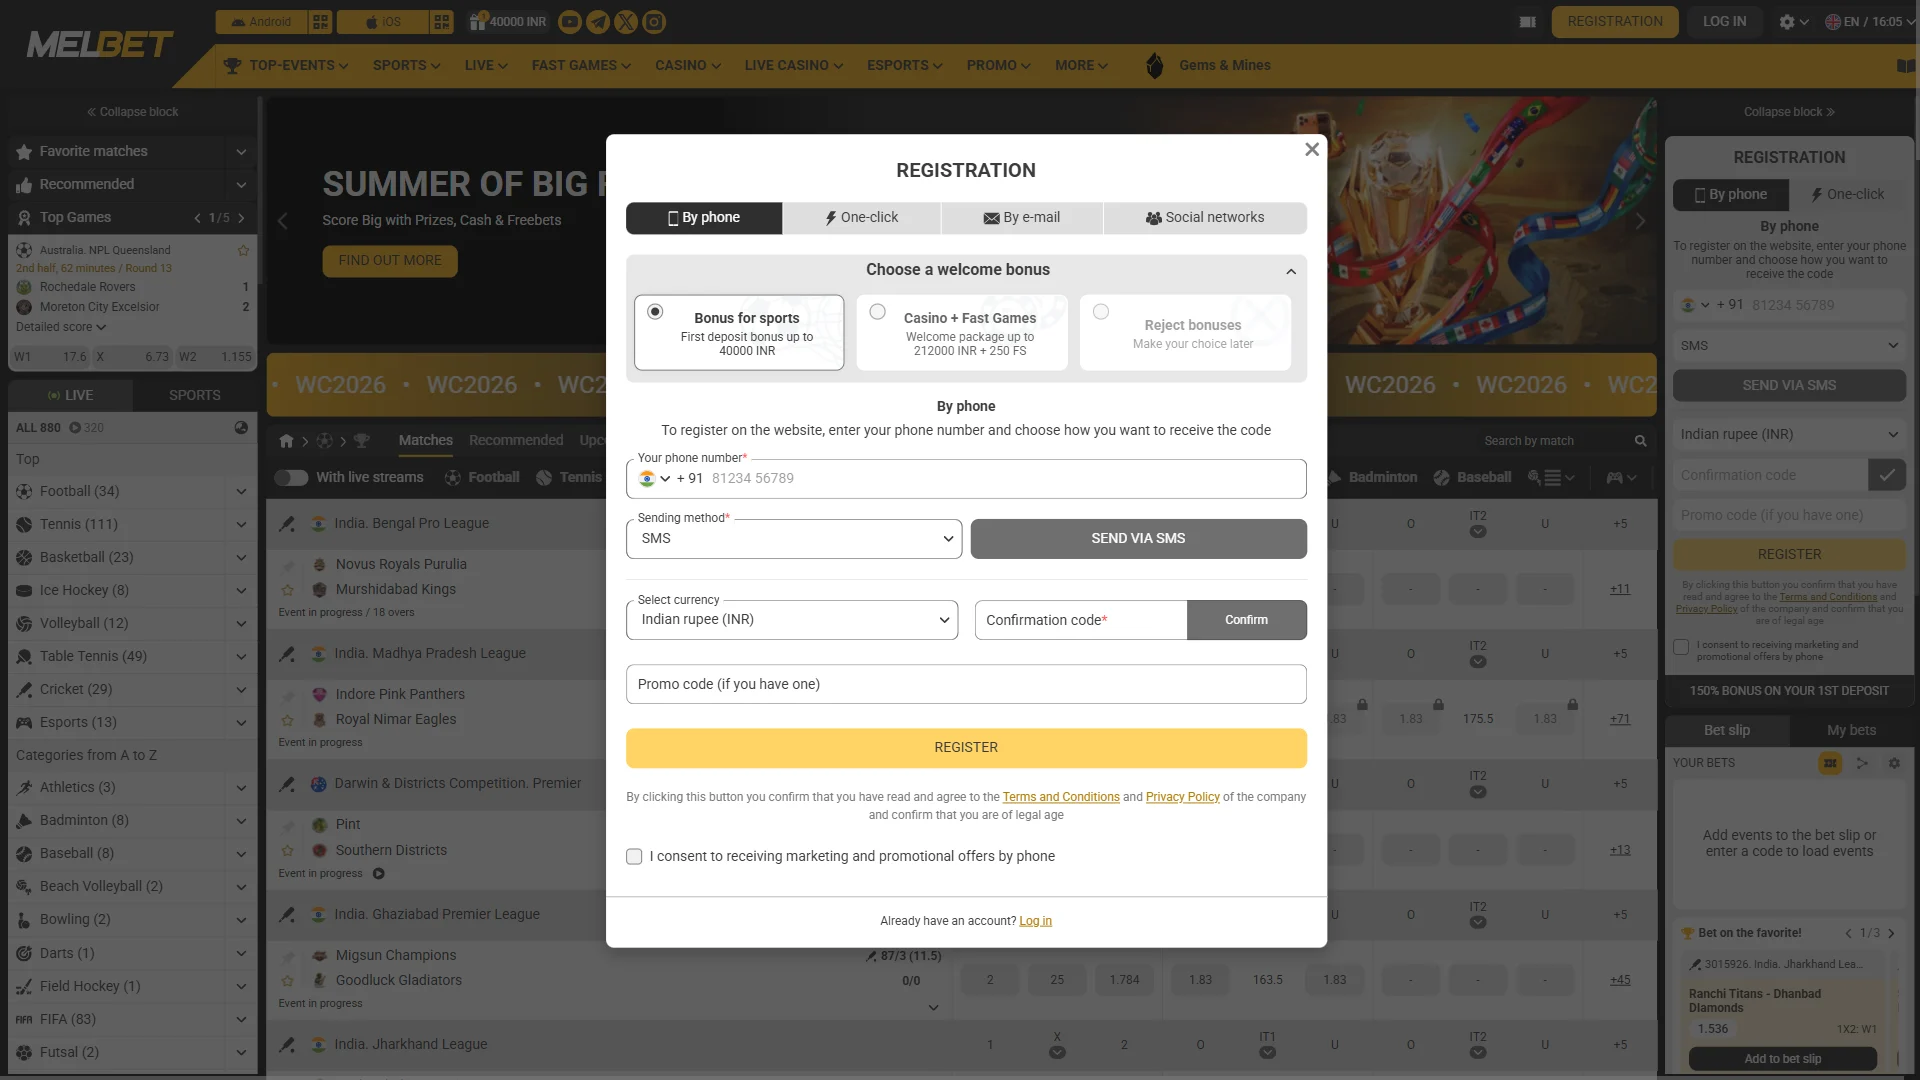Click the home icon in matches breadcrumb
The height and width of the screenshot is (1080, 1920).
tap(287, 441)
